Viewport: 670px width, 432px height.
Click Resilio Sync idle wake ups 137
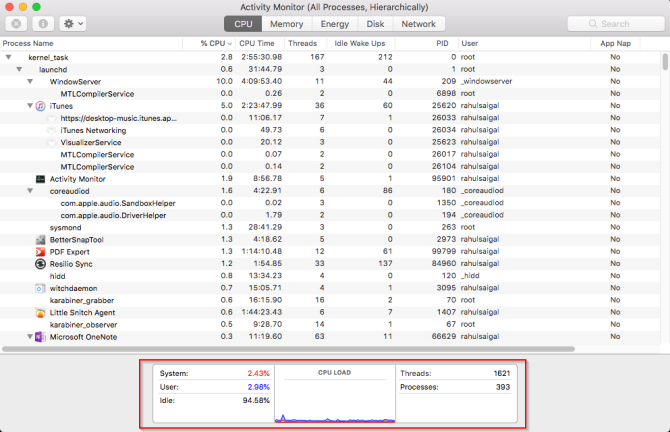385,264
